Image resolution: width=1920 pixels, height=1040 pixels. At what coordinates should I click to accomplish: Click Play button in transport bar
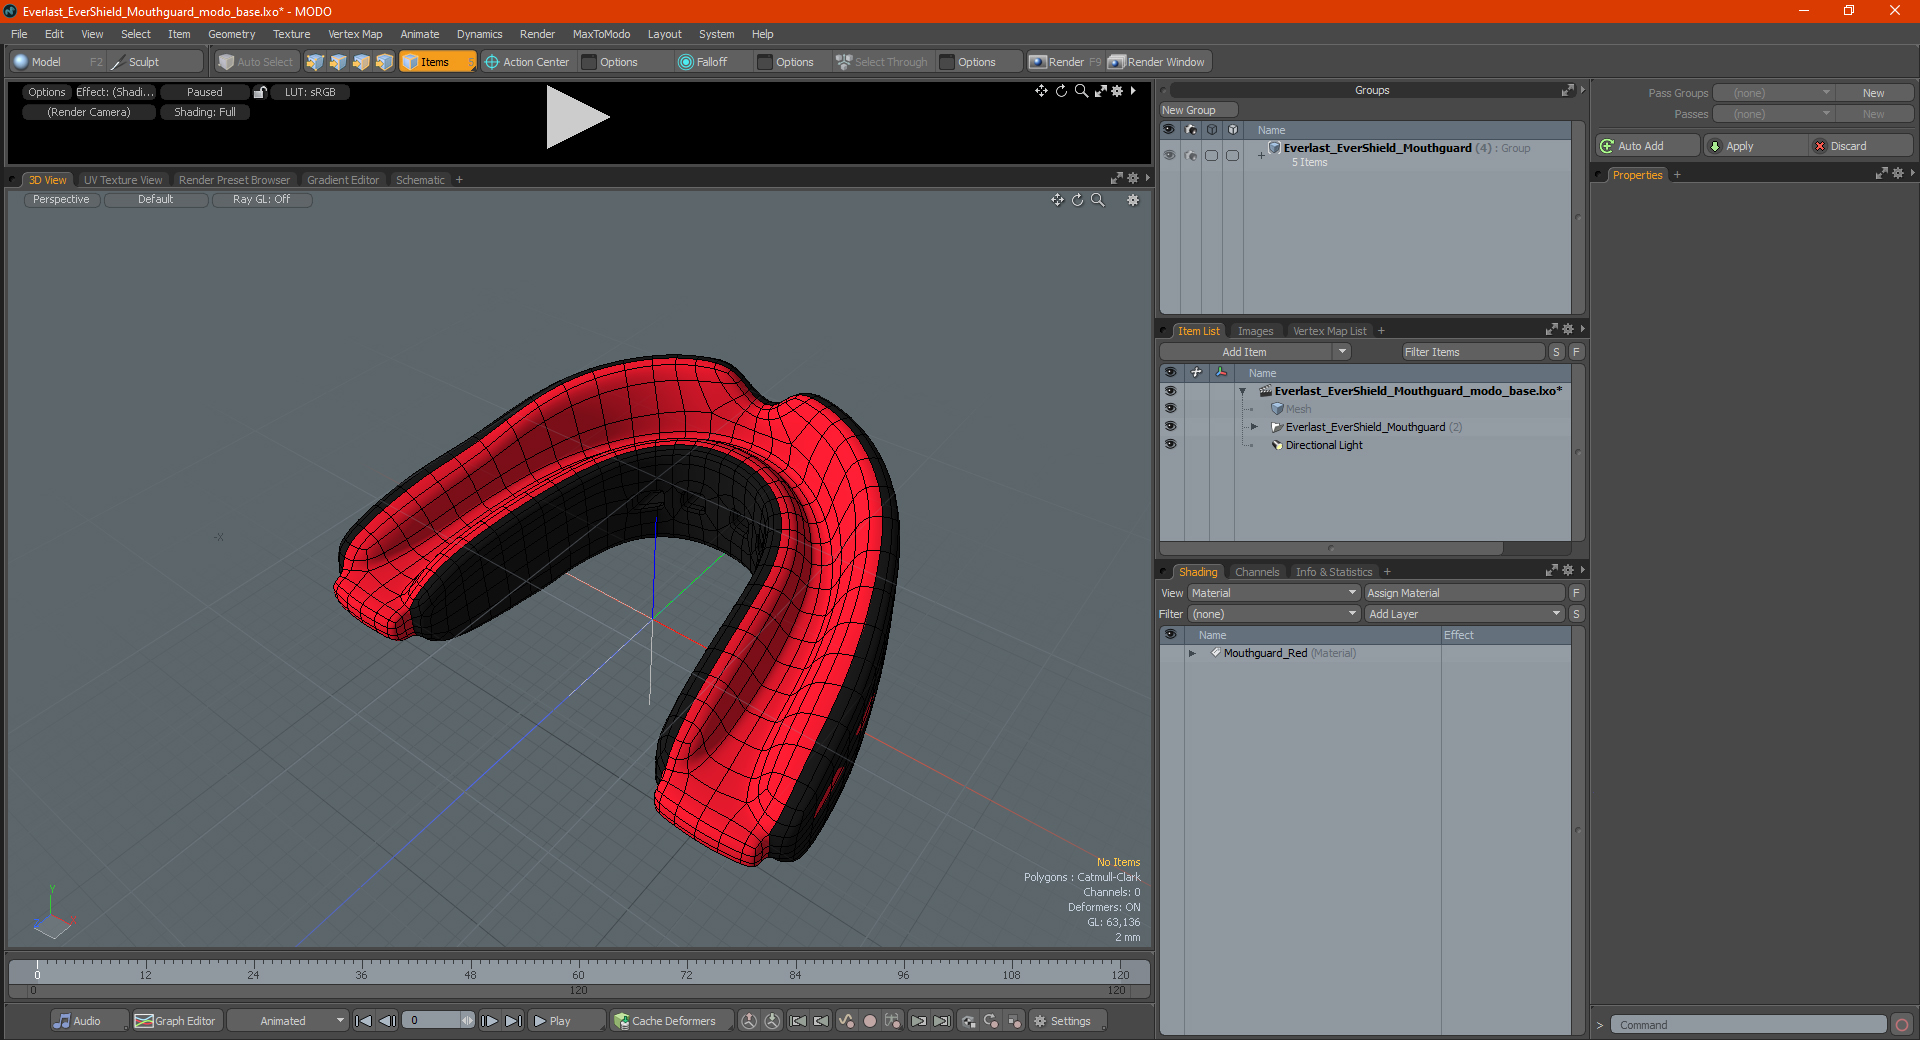pos(566,1021)
